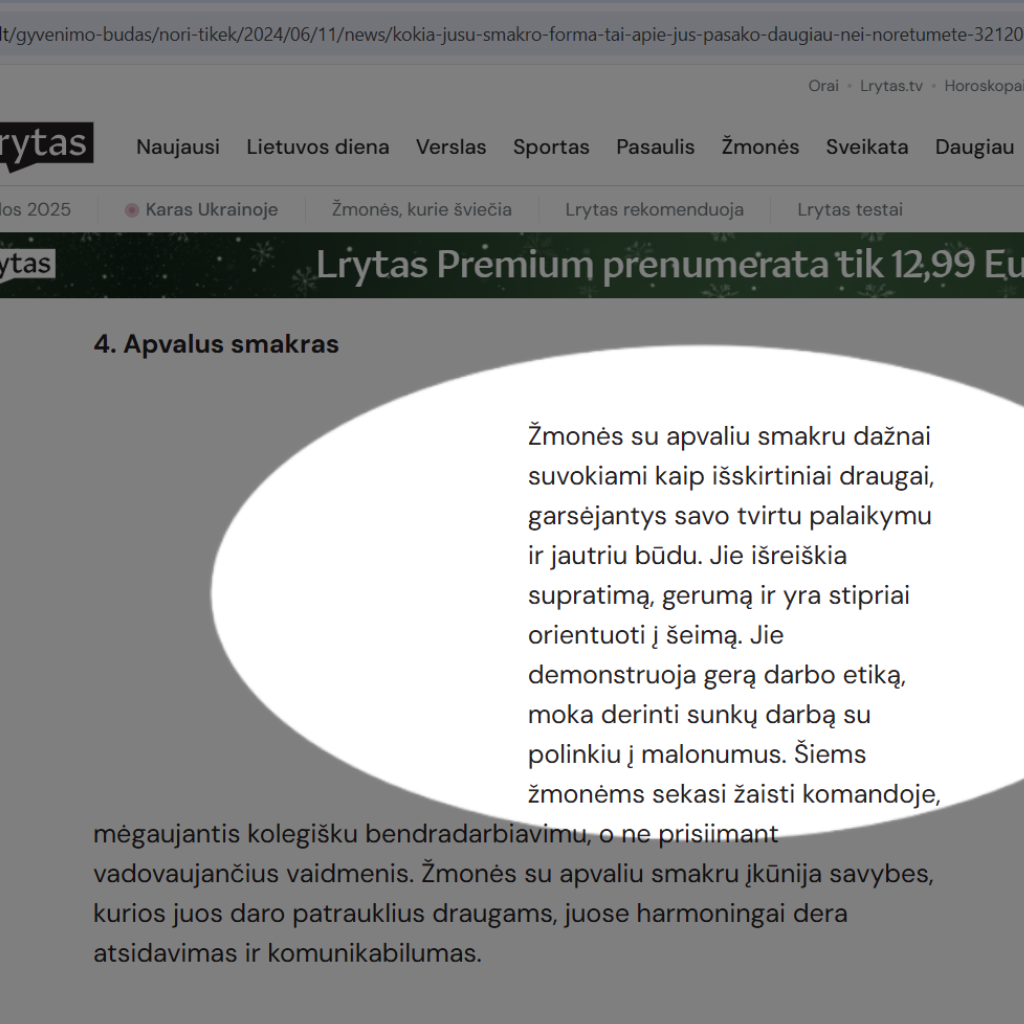Expand the Daugiau menu

point(975,147)
